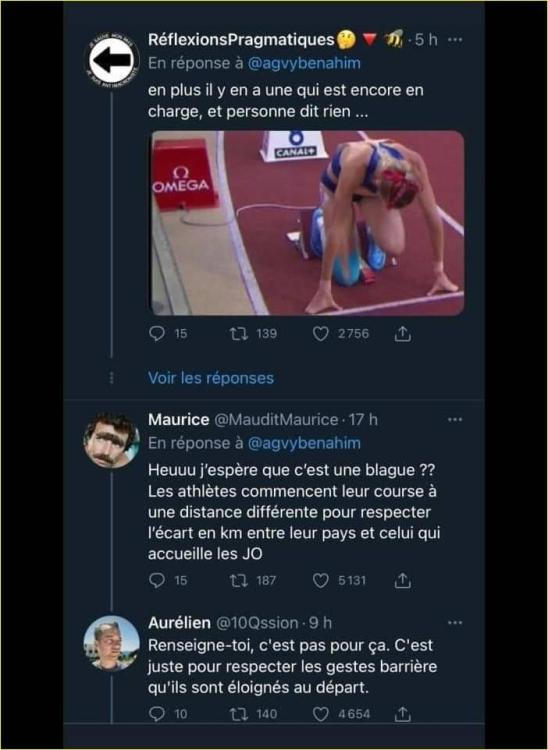The width and height of the screenshot is (548, 750).
Task: Retweet Aurélien's tweet with 140 retweets
Action: pos(239,714)
